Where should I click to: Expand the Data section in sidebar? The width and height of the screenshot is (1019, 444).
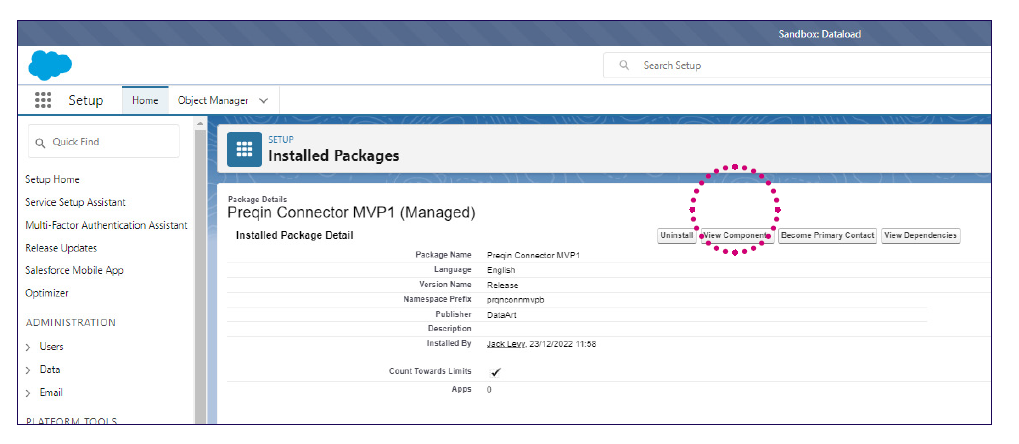28,370
